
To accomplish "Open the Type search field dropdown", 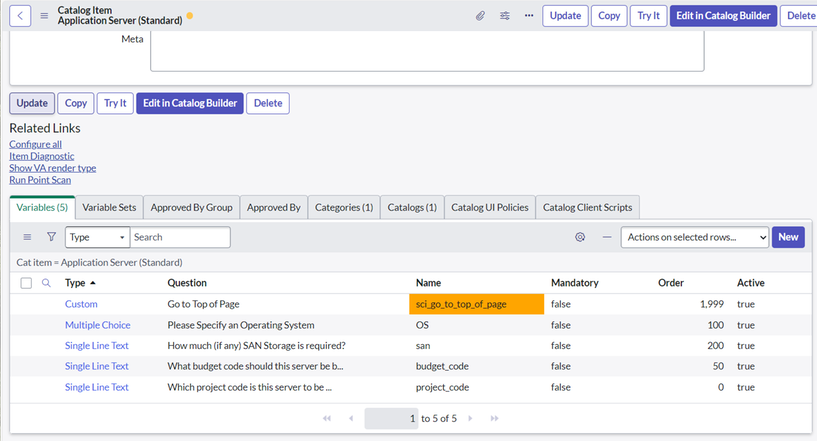I will click(97, 237).
